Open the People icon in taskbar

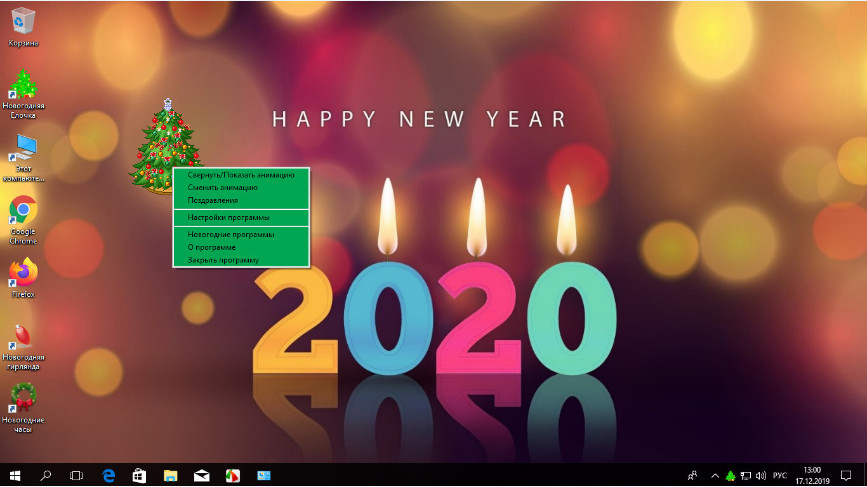tap(692, 475)
